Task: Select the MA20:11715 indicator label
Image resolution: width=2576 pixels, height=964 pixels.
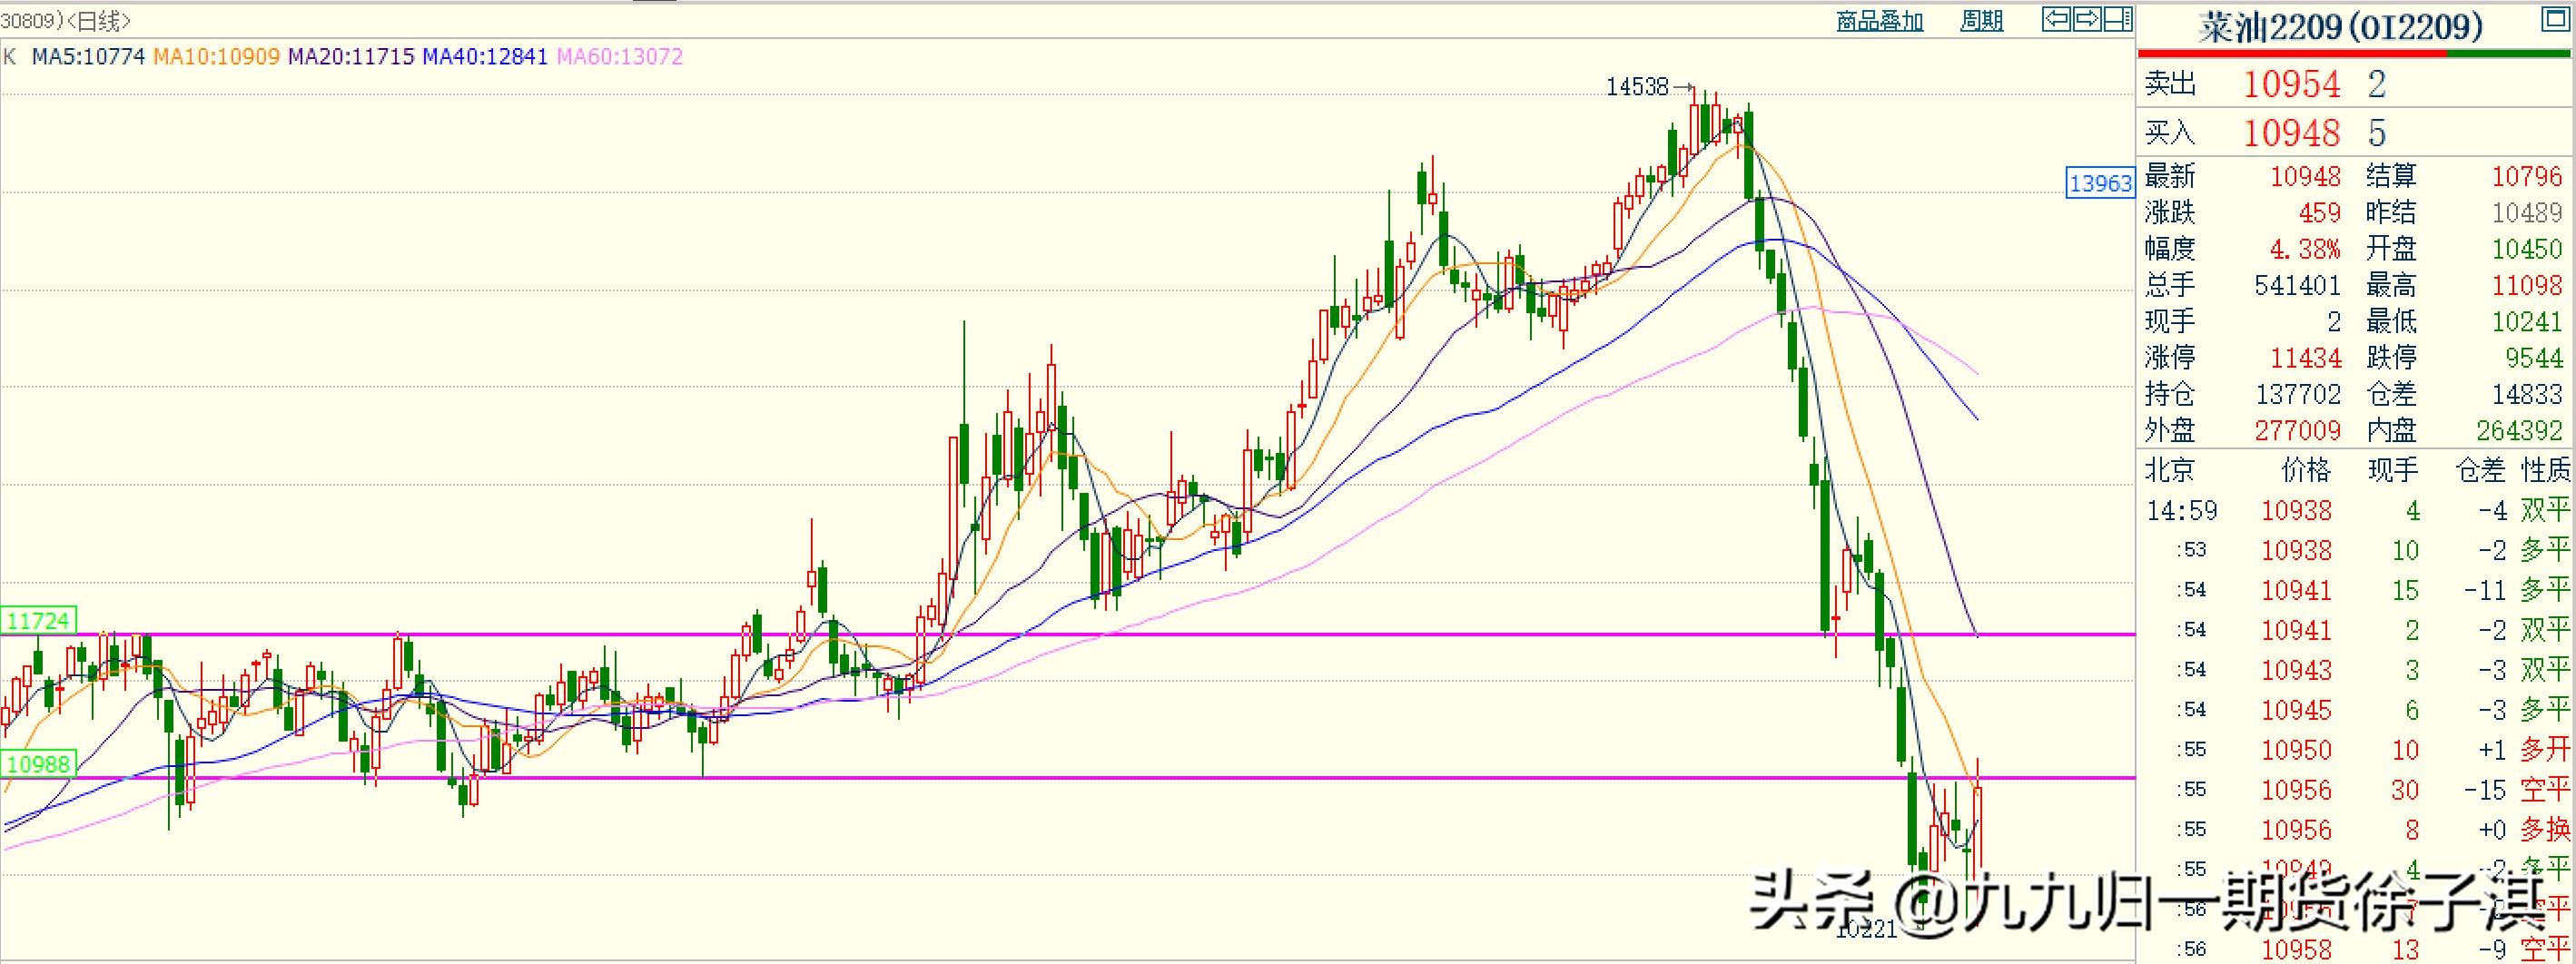Action: click(351, 56)
